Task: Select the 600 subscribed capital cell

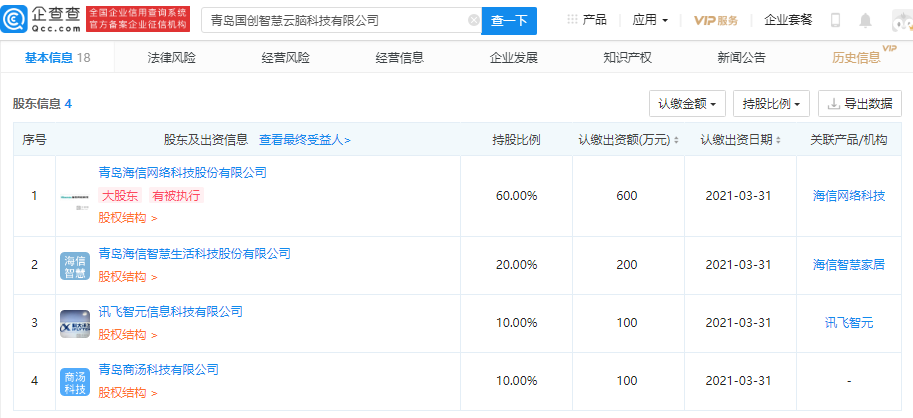Action: [627, 196]
